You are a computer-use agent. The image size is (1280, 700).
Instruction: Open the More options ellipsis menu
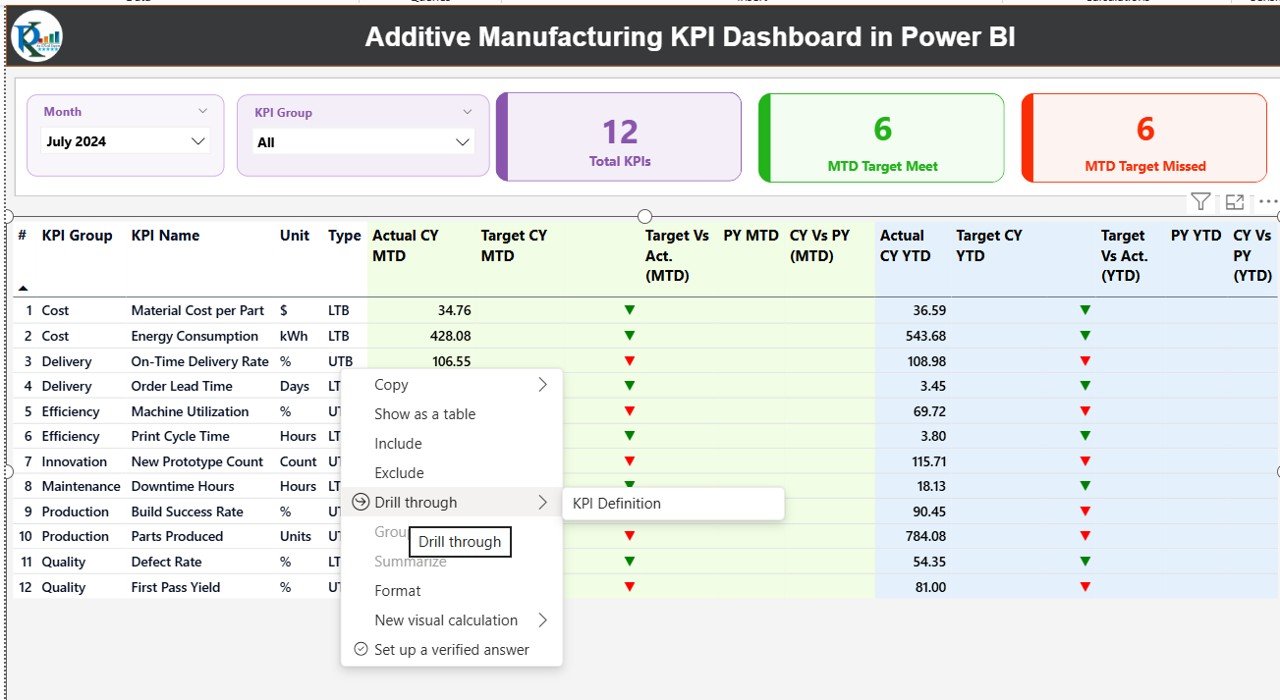[1266, 201]
